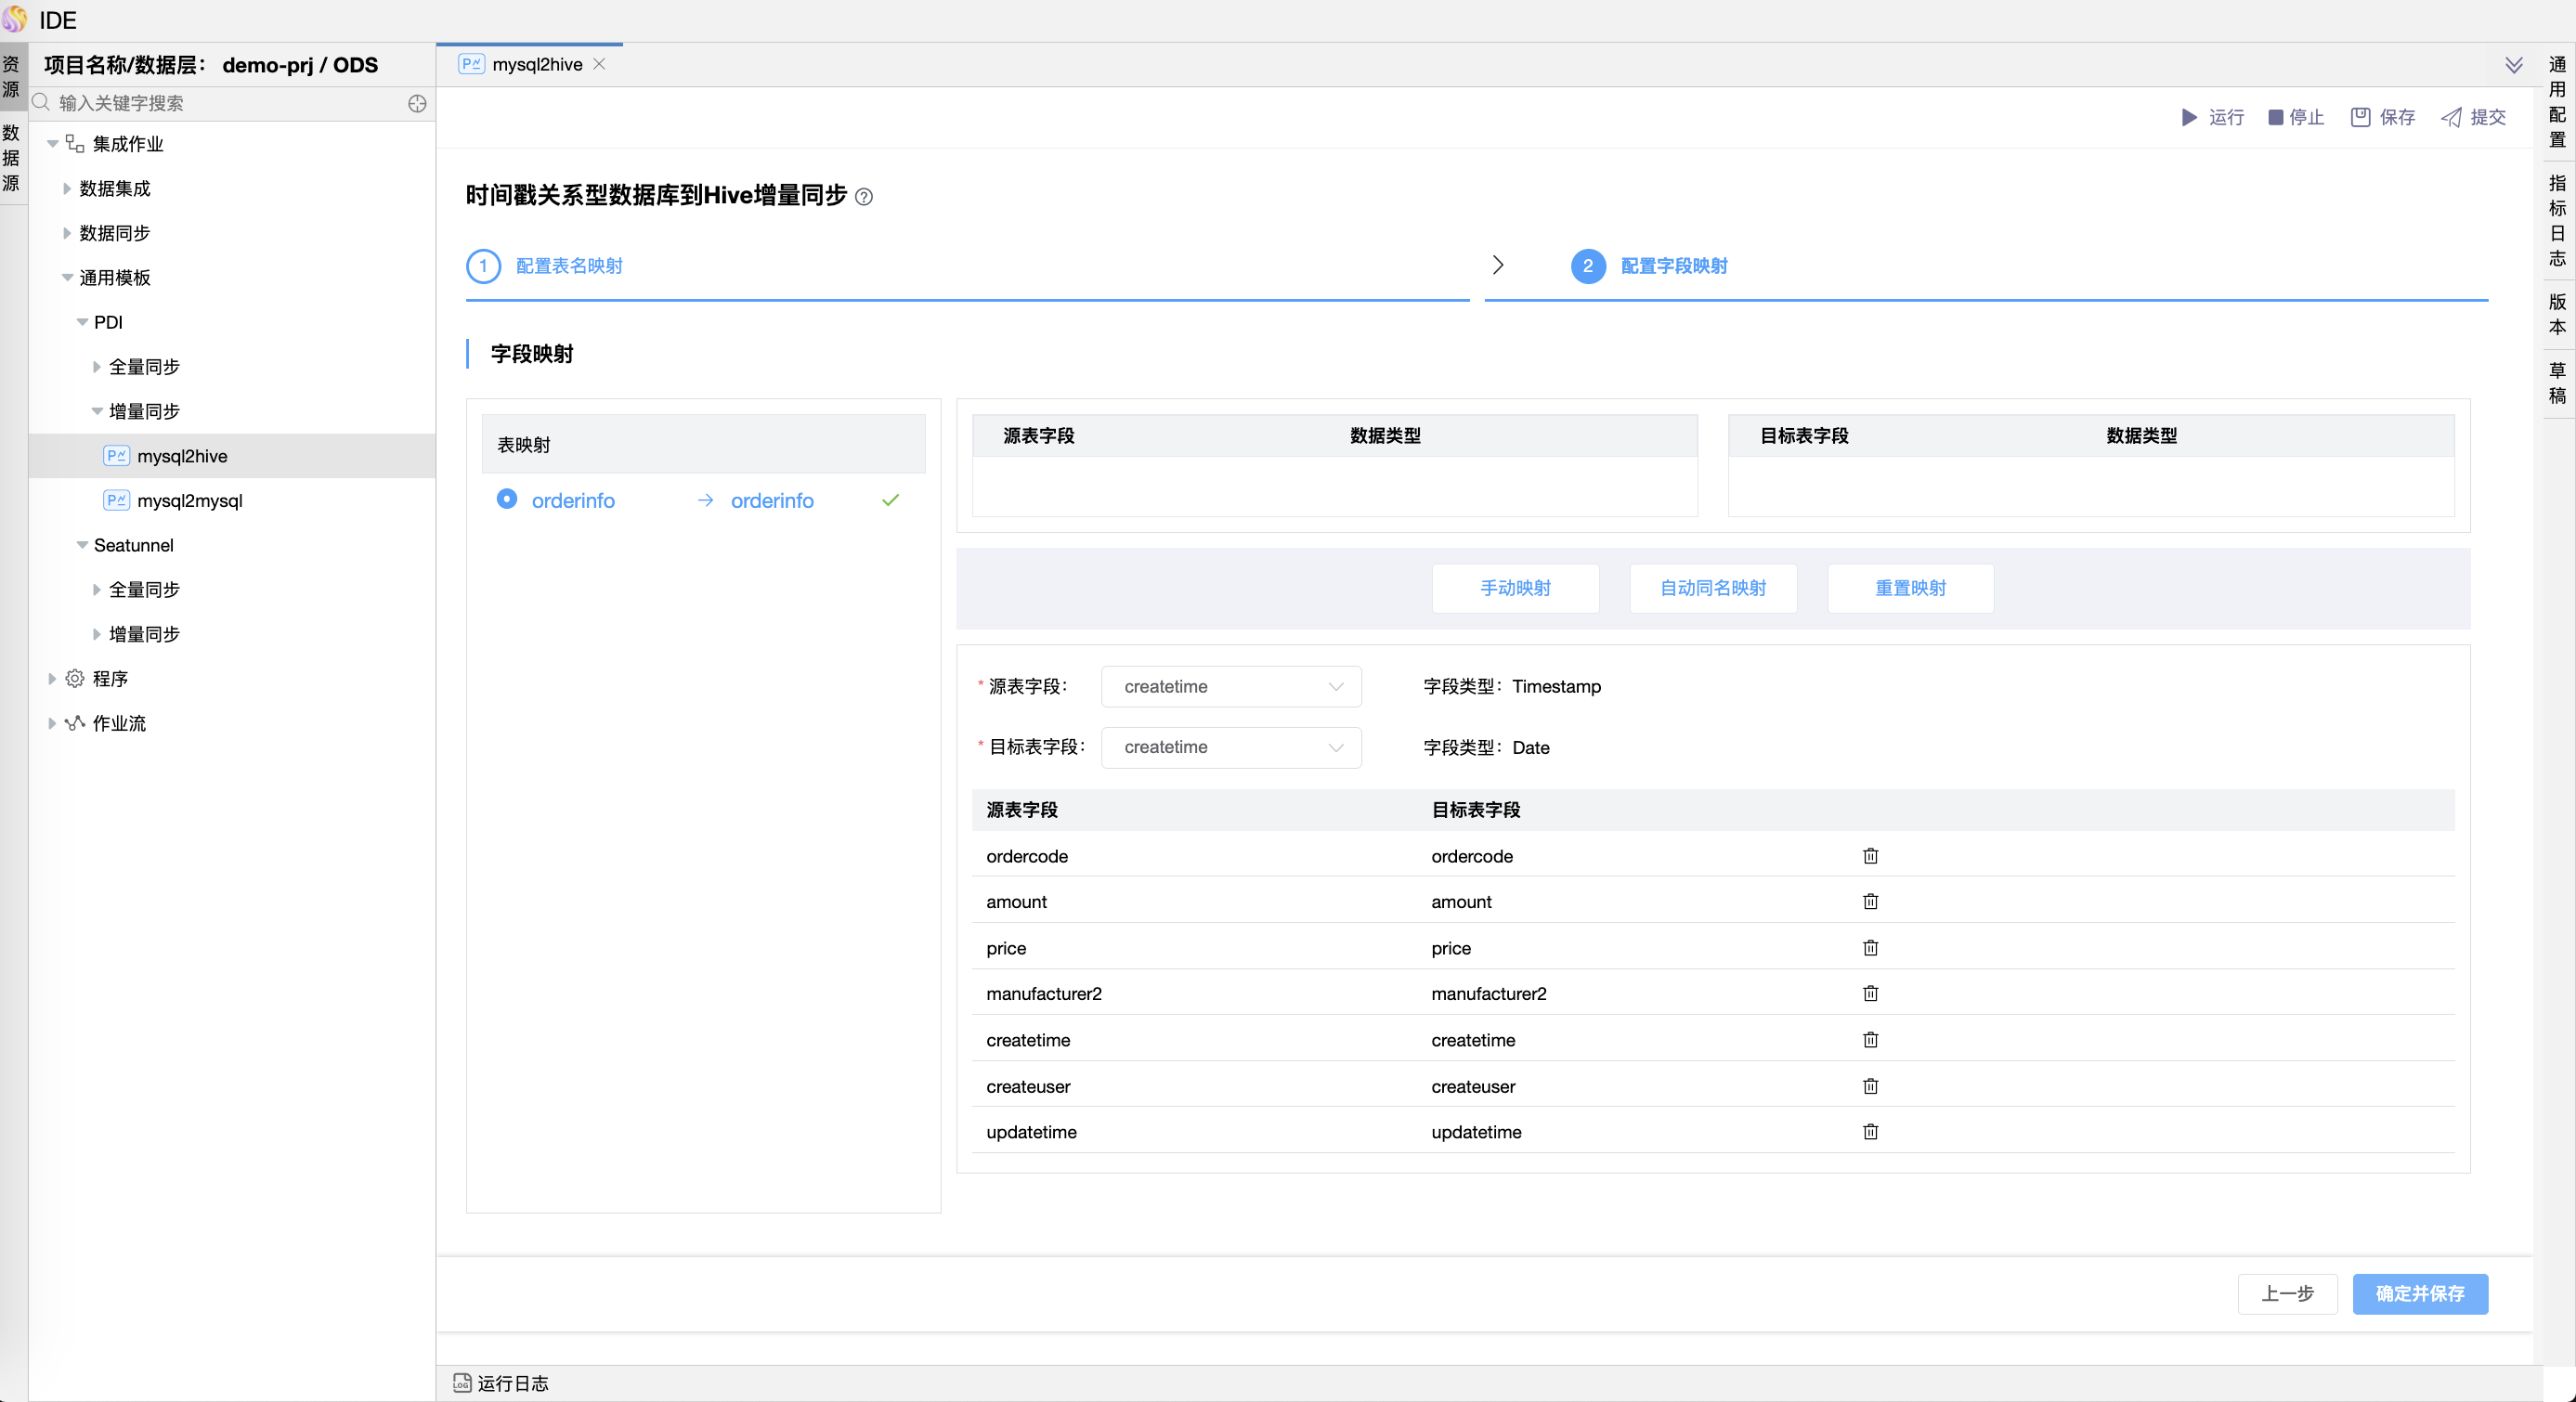Viewport: 2576px width, 1402px height.
Task: Delete the createuser field mapping
Action: [1870, 1086]
